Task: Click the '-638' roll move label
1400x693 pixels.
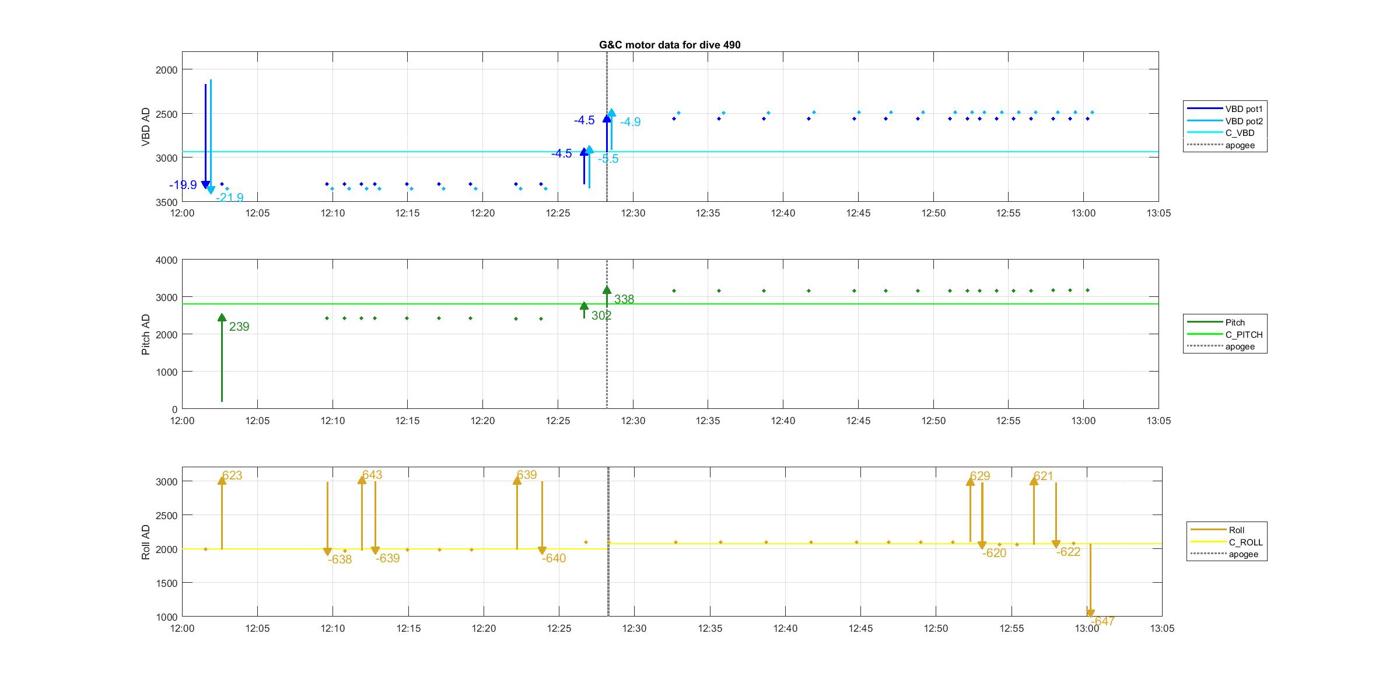Action: [340, 559]
